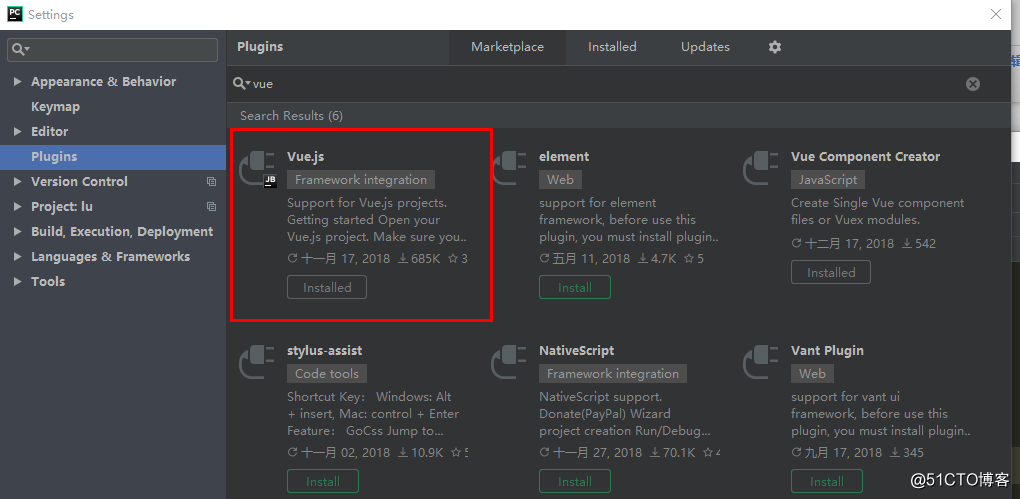Click project-level icon next to Project: lu
This screenshot has height=499, width=1020.
pos(211,206)
